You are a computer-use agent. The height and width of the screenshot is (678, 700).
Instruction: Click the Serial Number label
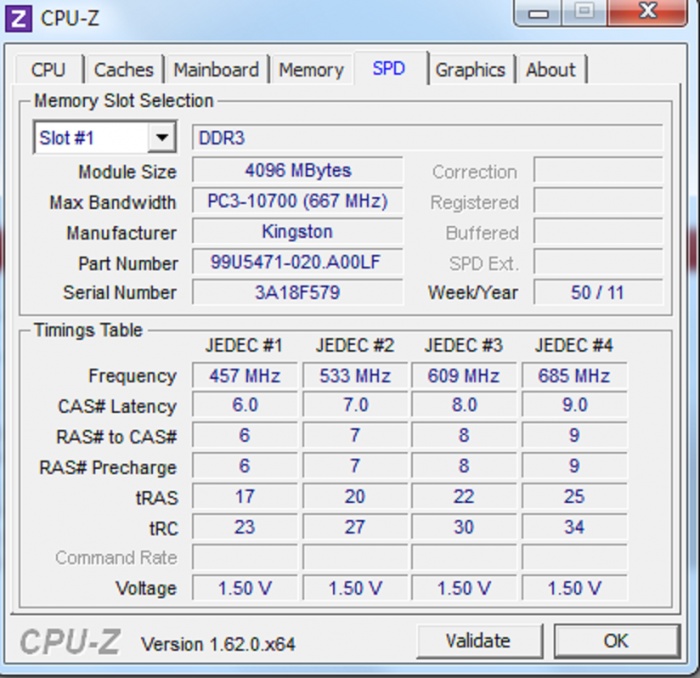point(120,293)
